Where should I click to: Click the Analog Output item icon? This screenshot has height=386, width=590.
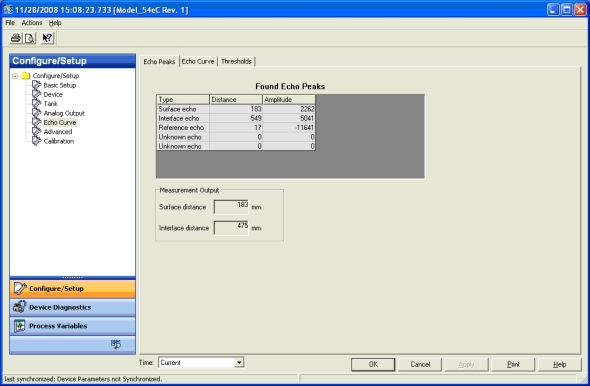pos(36,113)
